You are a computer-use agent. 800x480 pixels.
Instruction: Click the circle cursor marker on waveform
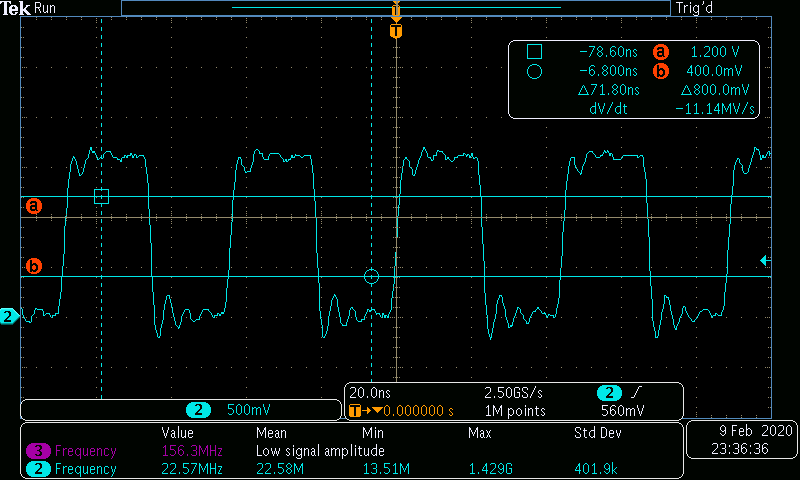pyautogui.click(x=371, y=276)
